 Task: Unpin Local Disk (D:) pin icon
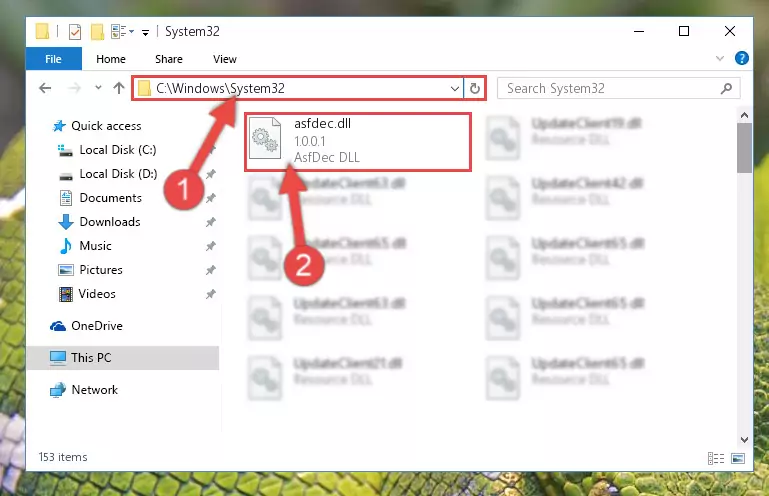point(211,174)
